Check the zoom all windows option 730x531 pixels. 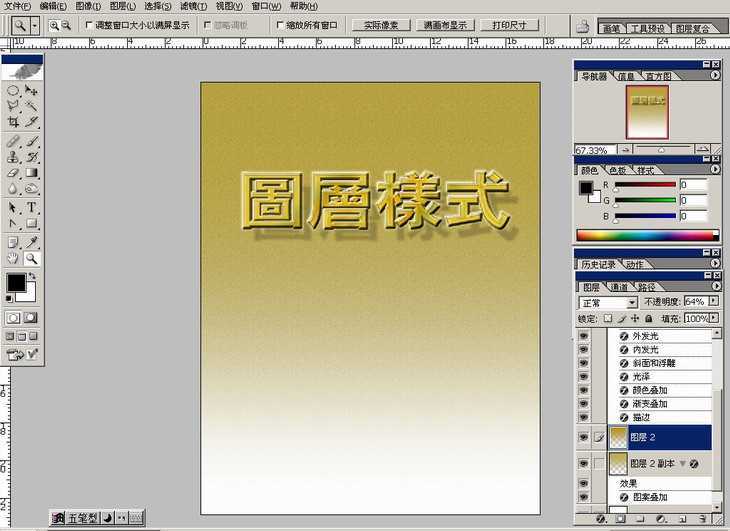pos(280,25)
